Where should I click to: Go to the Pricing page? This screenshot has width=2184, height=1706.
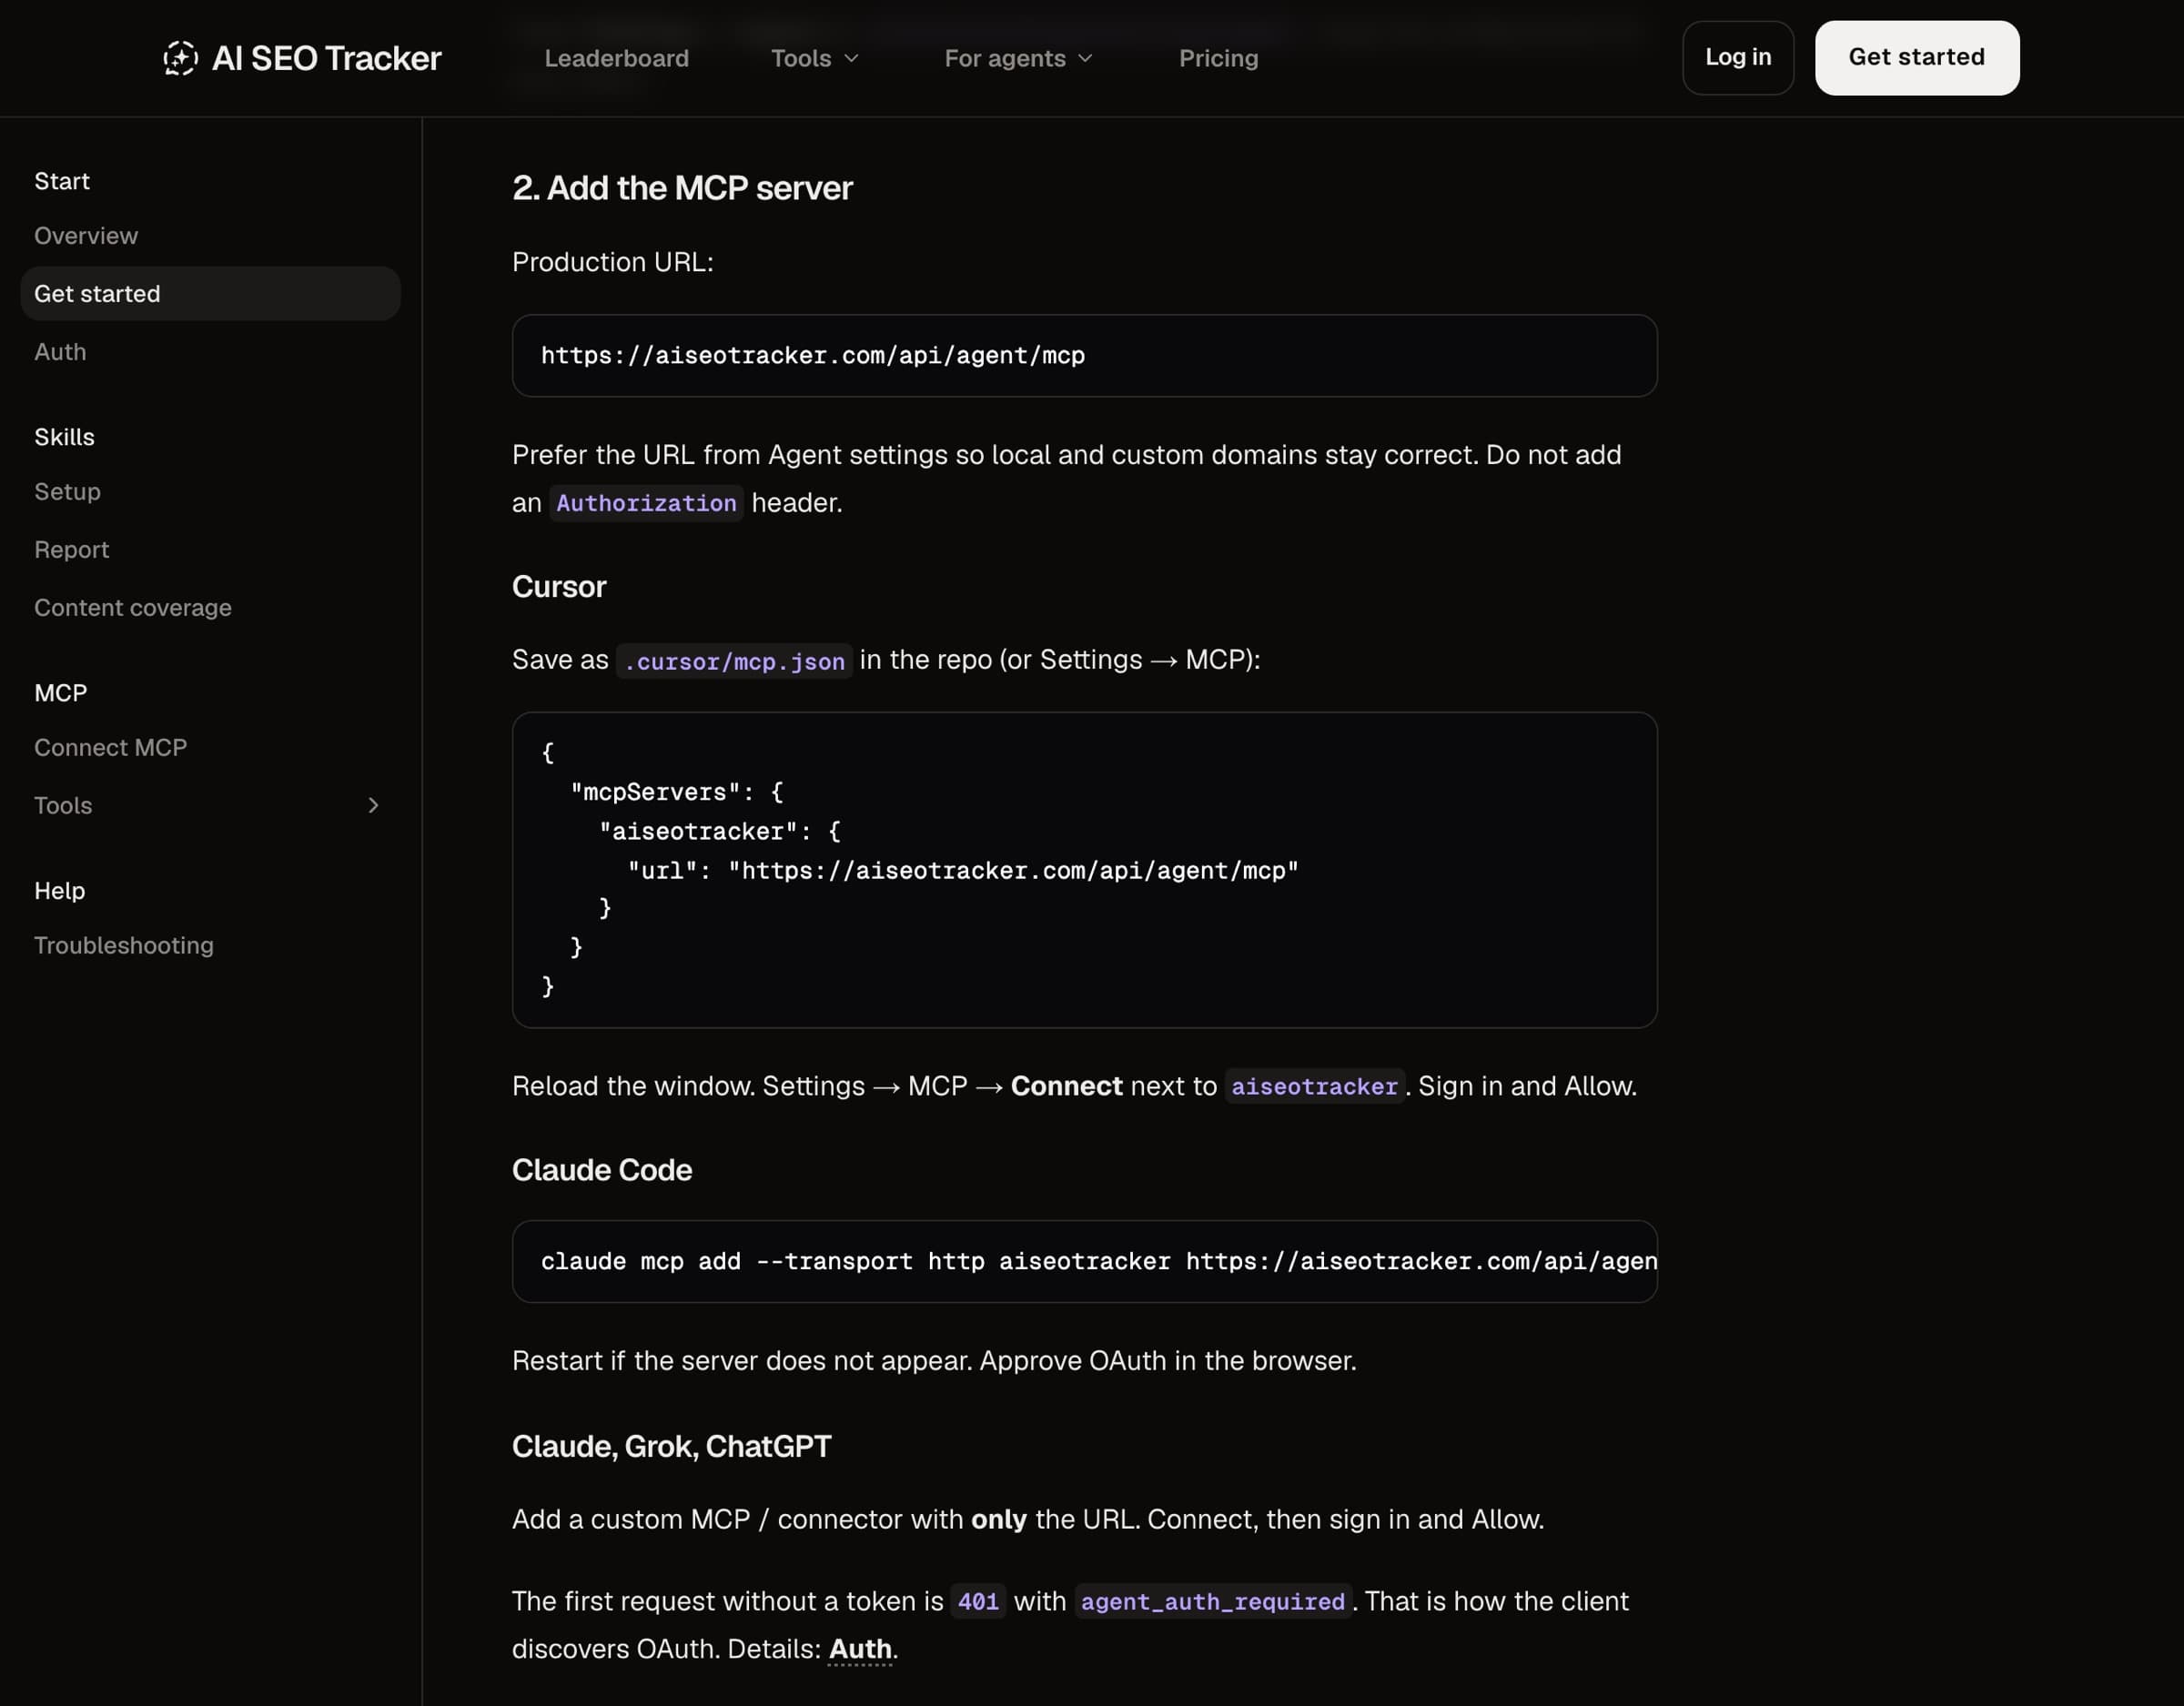pos(1218,58)
